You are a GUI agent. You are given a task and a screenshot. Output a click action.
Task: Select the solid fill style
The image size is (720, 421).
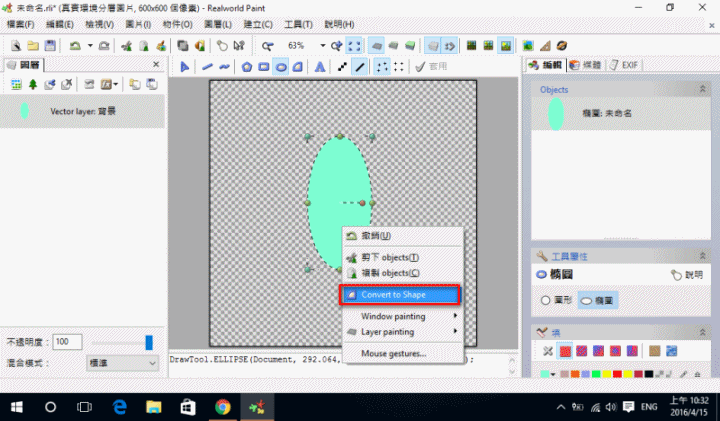565,351
